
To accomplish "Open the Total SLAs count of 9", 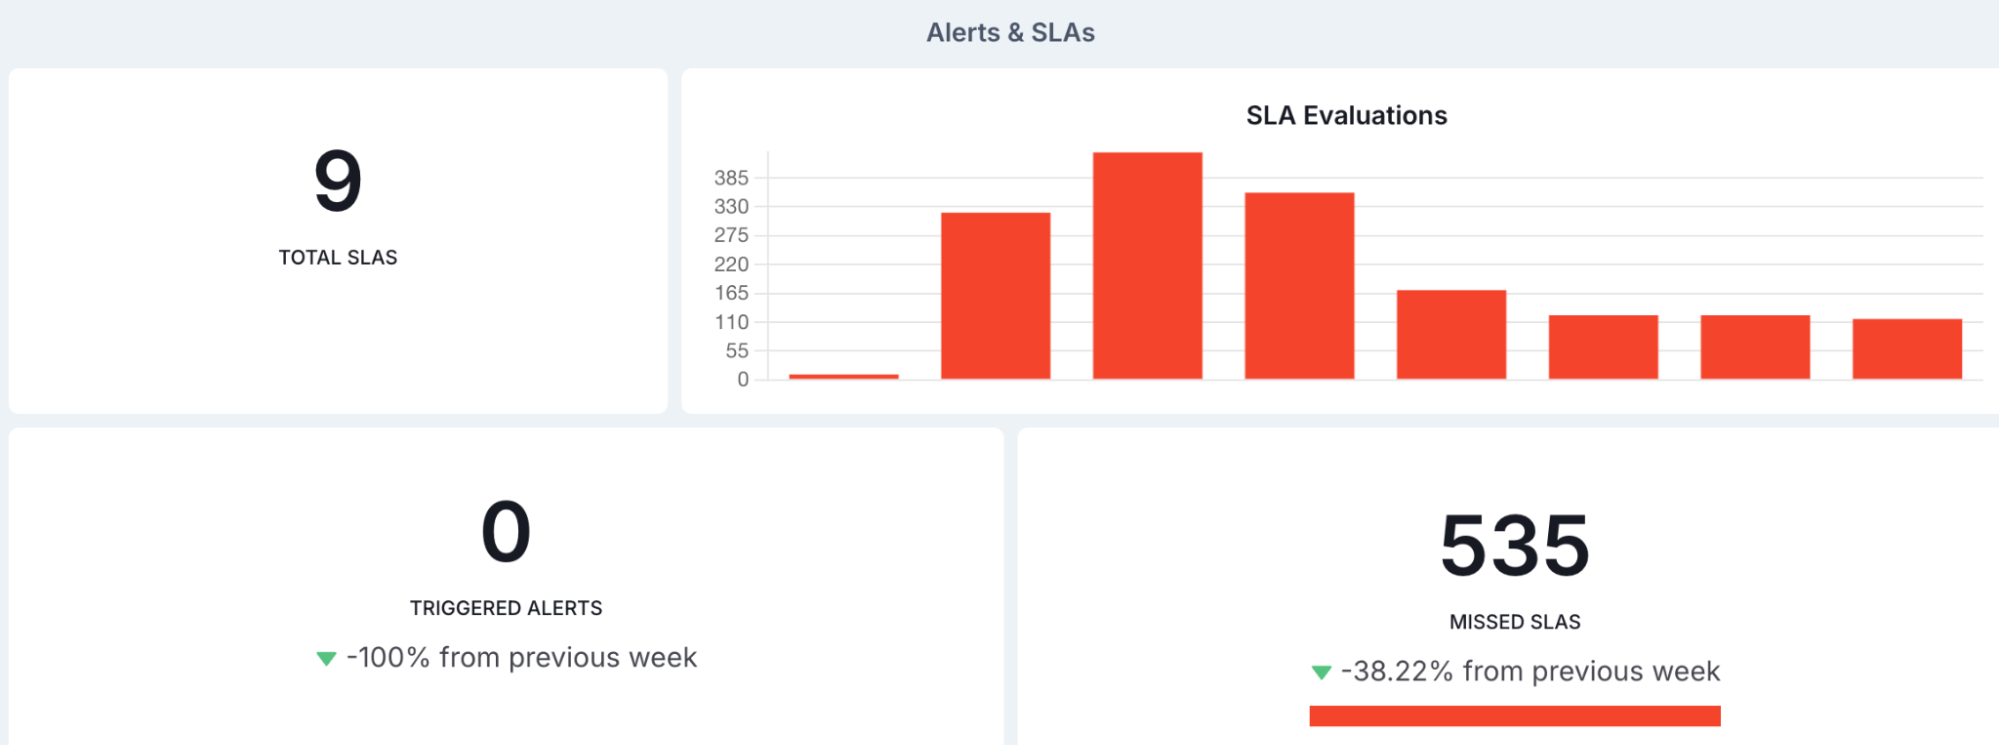I will [x=338, y=182].
